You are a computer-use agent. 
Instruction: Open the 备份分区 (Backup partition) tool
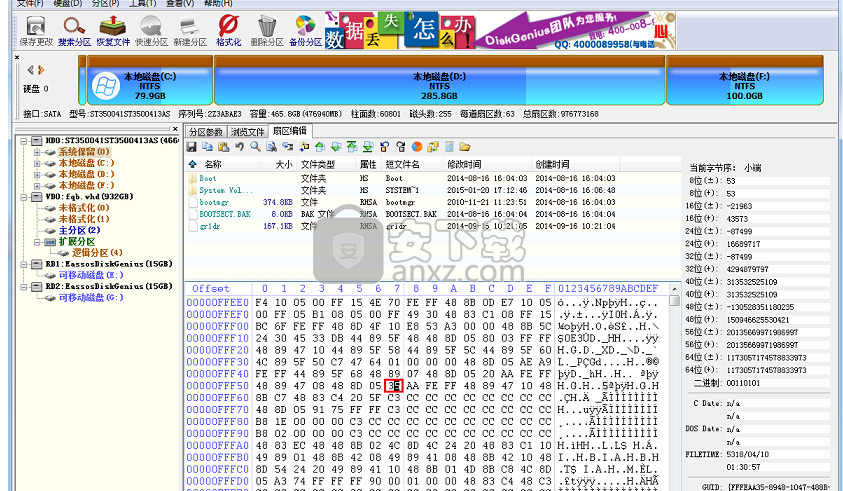tap(305, 31)
